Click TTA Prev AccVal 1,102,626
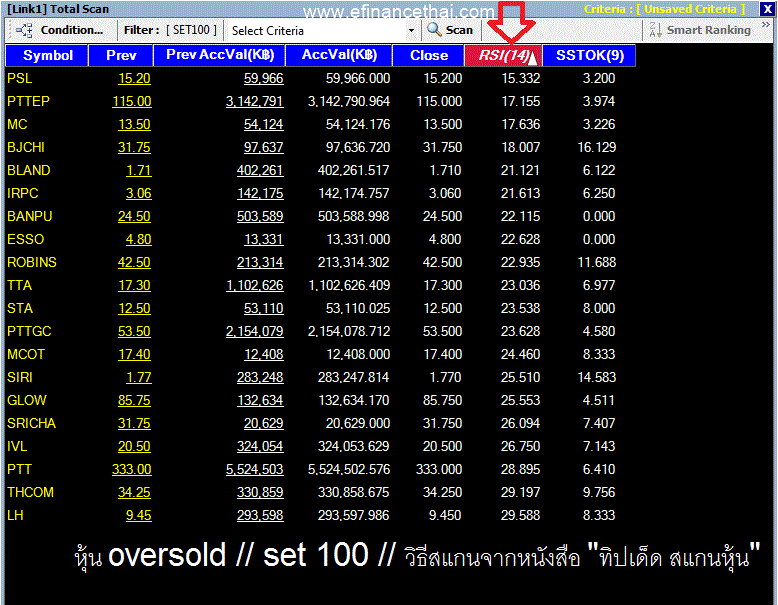Screen dimensions: 778x605 coord(255,285)
